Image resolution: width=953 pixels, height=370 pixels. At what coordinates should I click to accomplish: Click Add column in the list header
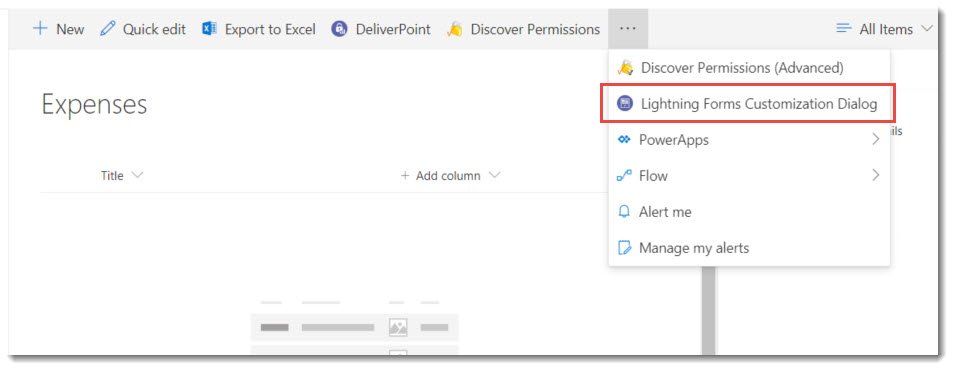(450, 176)
